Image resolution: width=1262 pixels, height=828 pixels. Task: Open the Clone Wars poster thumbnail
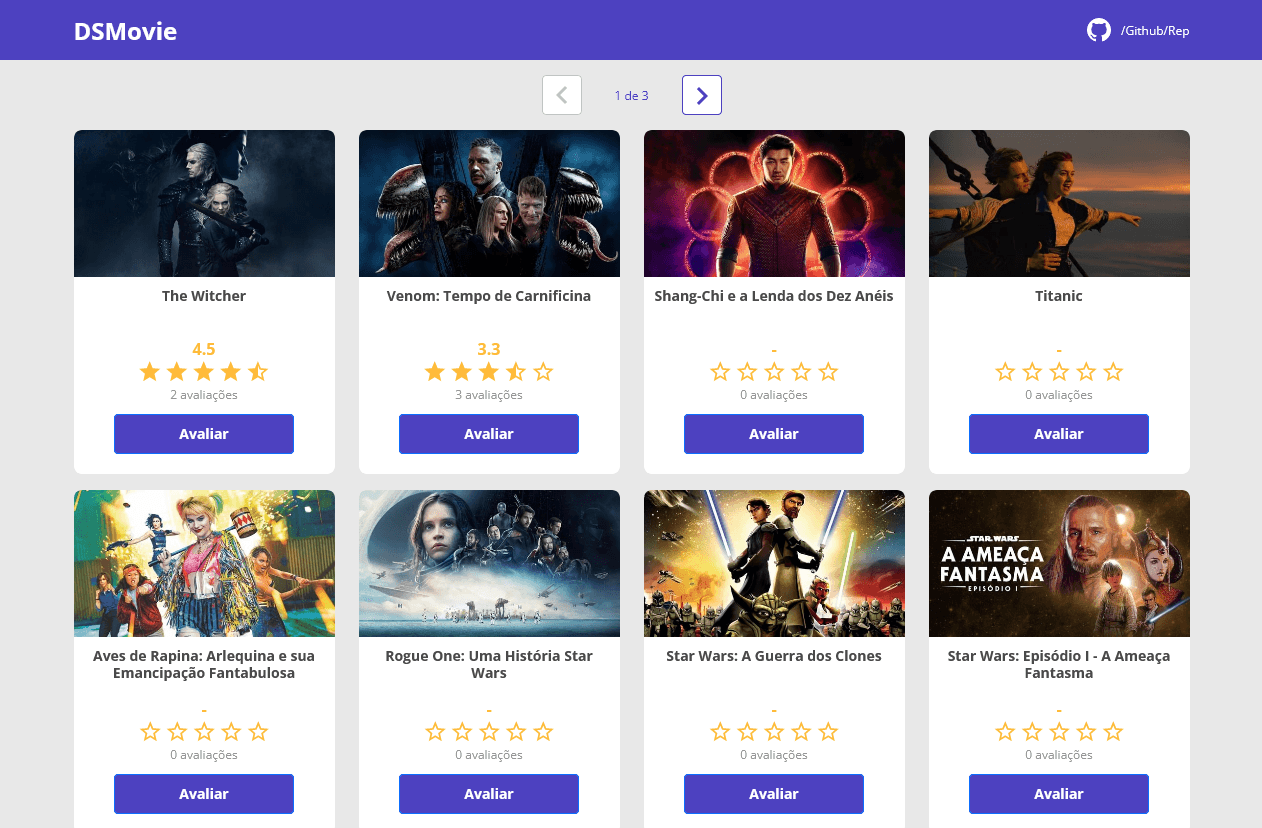click(x=774, y=563)
